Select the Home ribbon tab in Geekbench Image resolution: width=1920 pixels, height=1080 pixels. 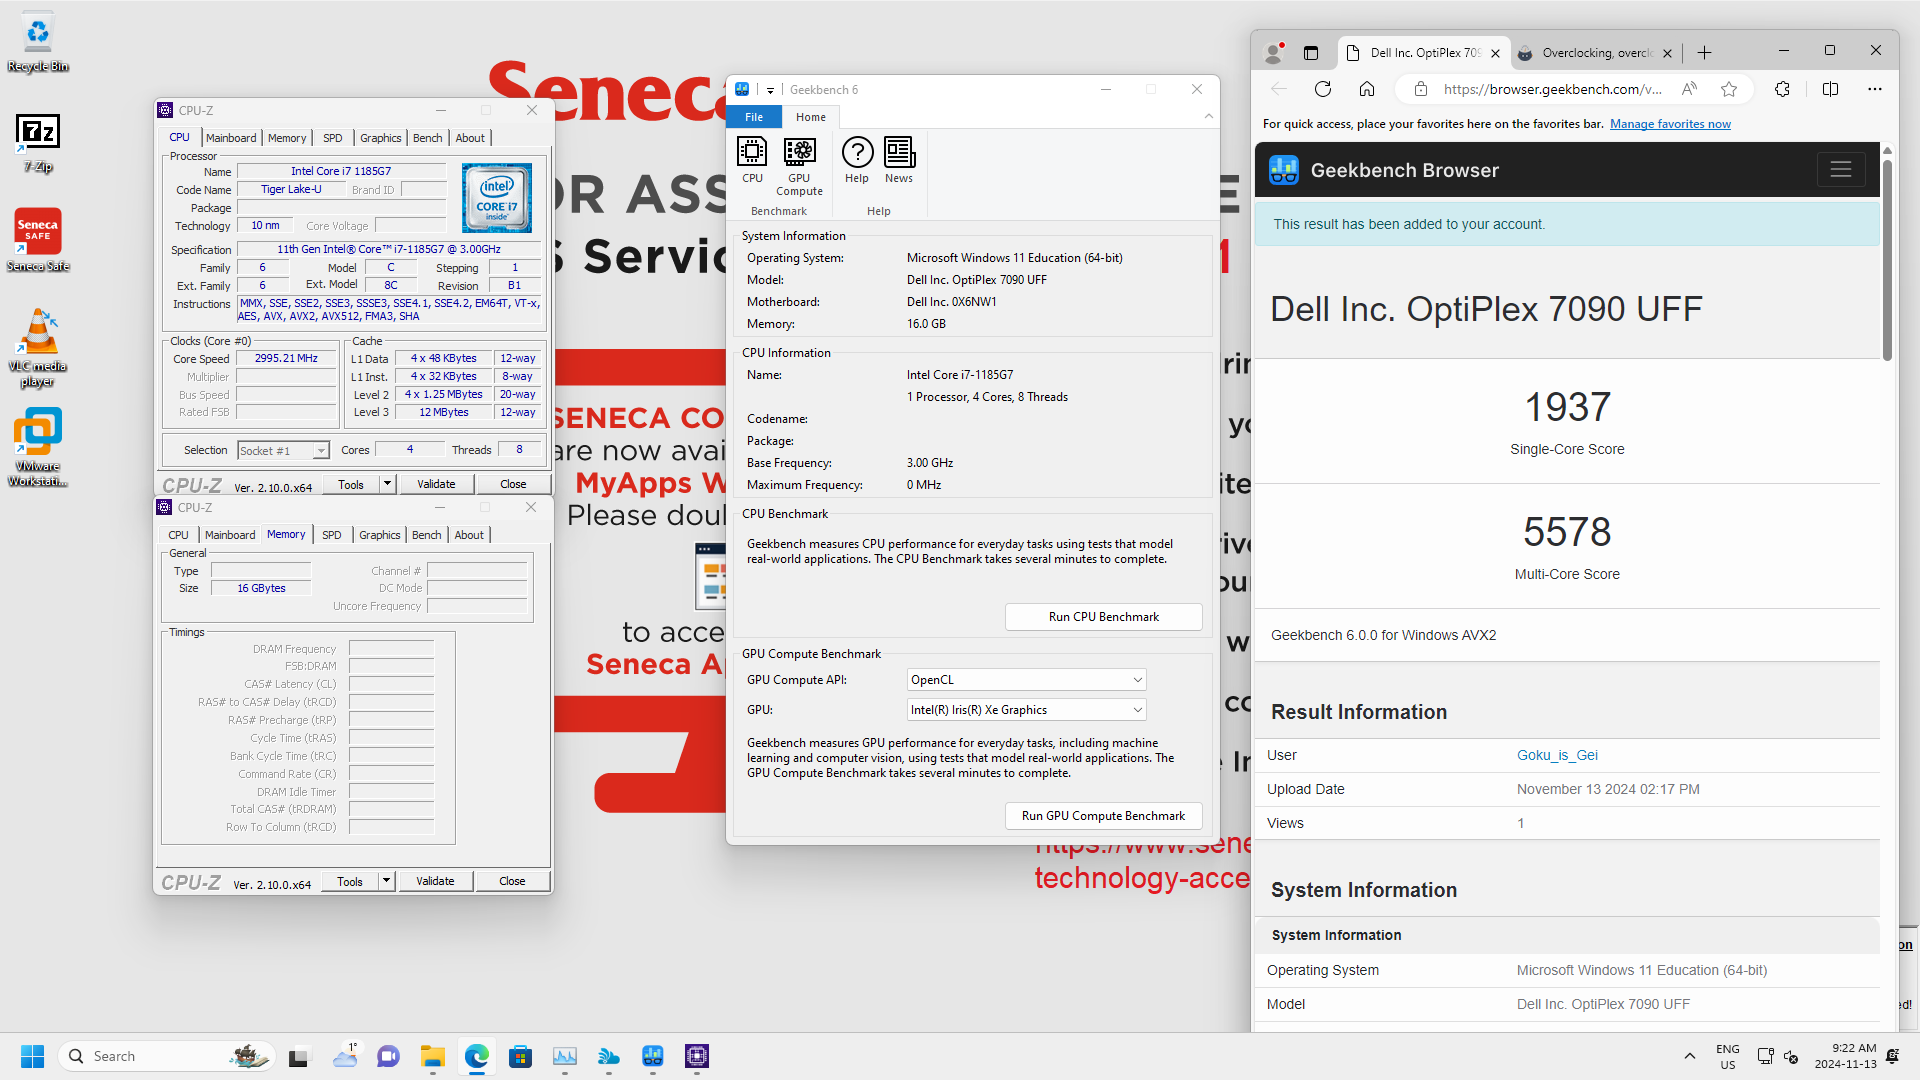(x=811, y=117)
